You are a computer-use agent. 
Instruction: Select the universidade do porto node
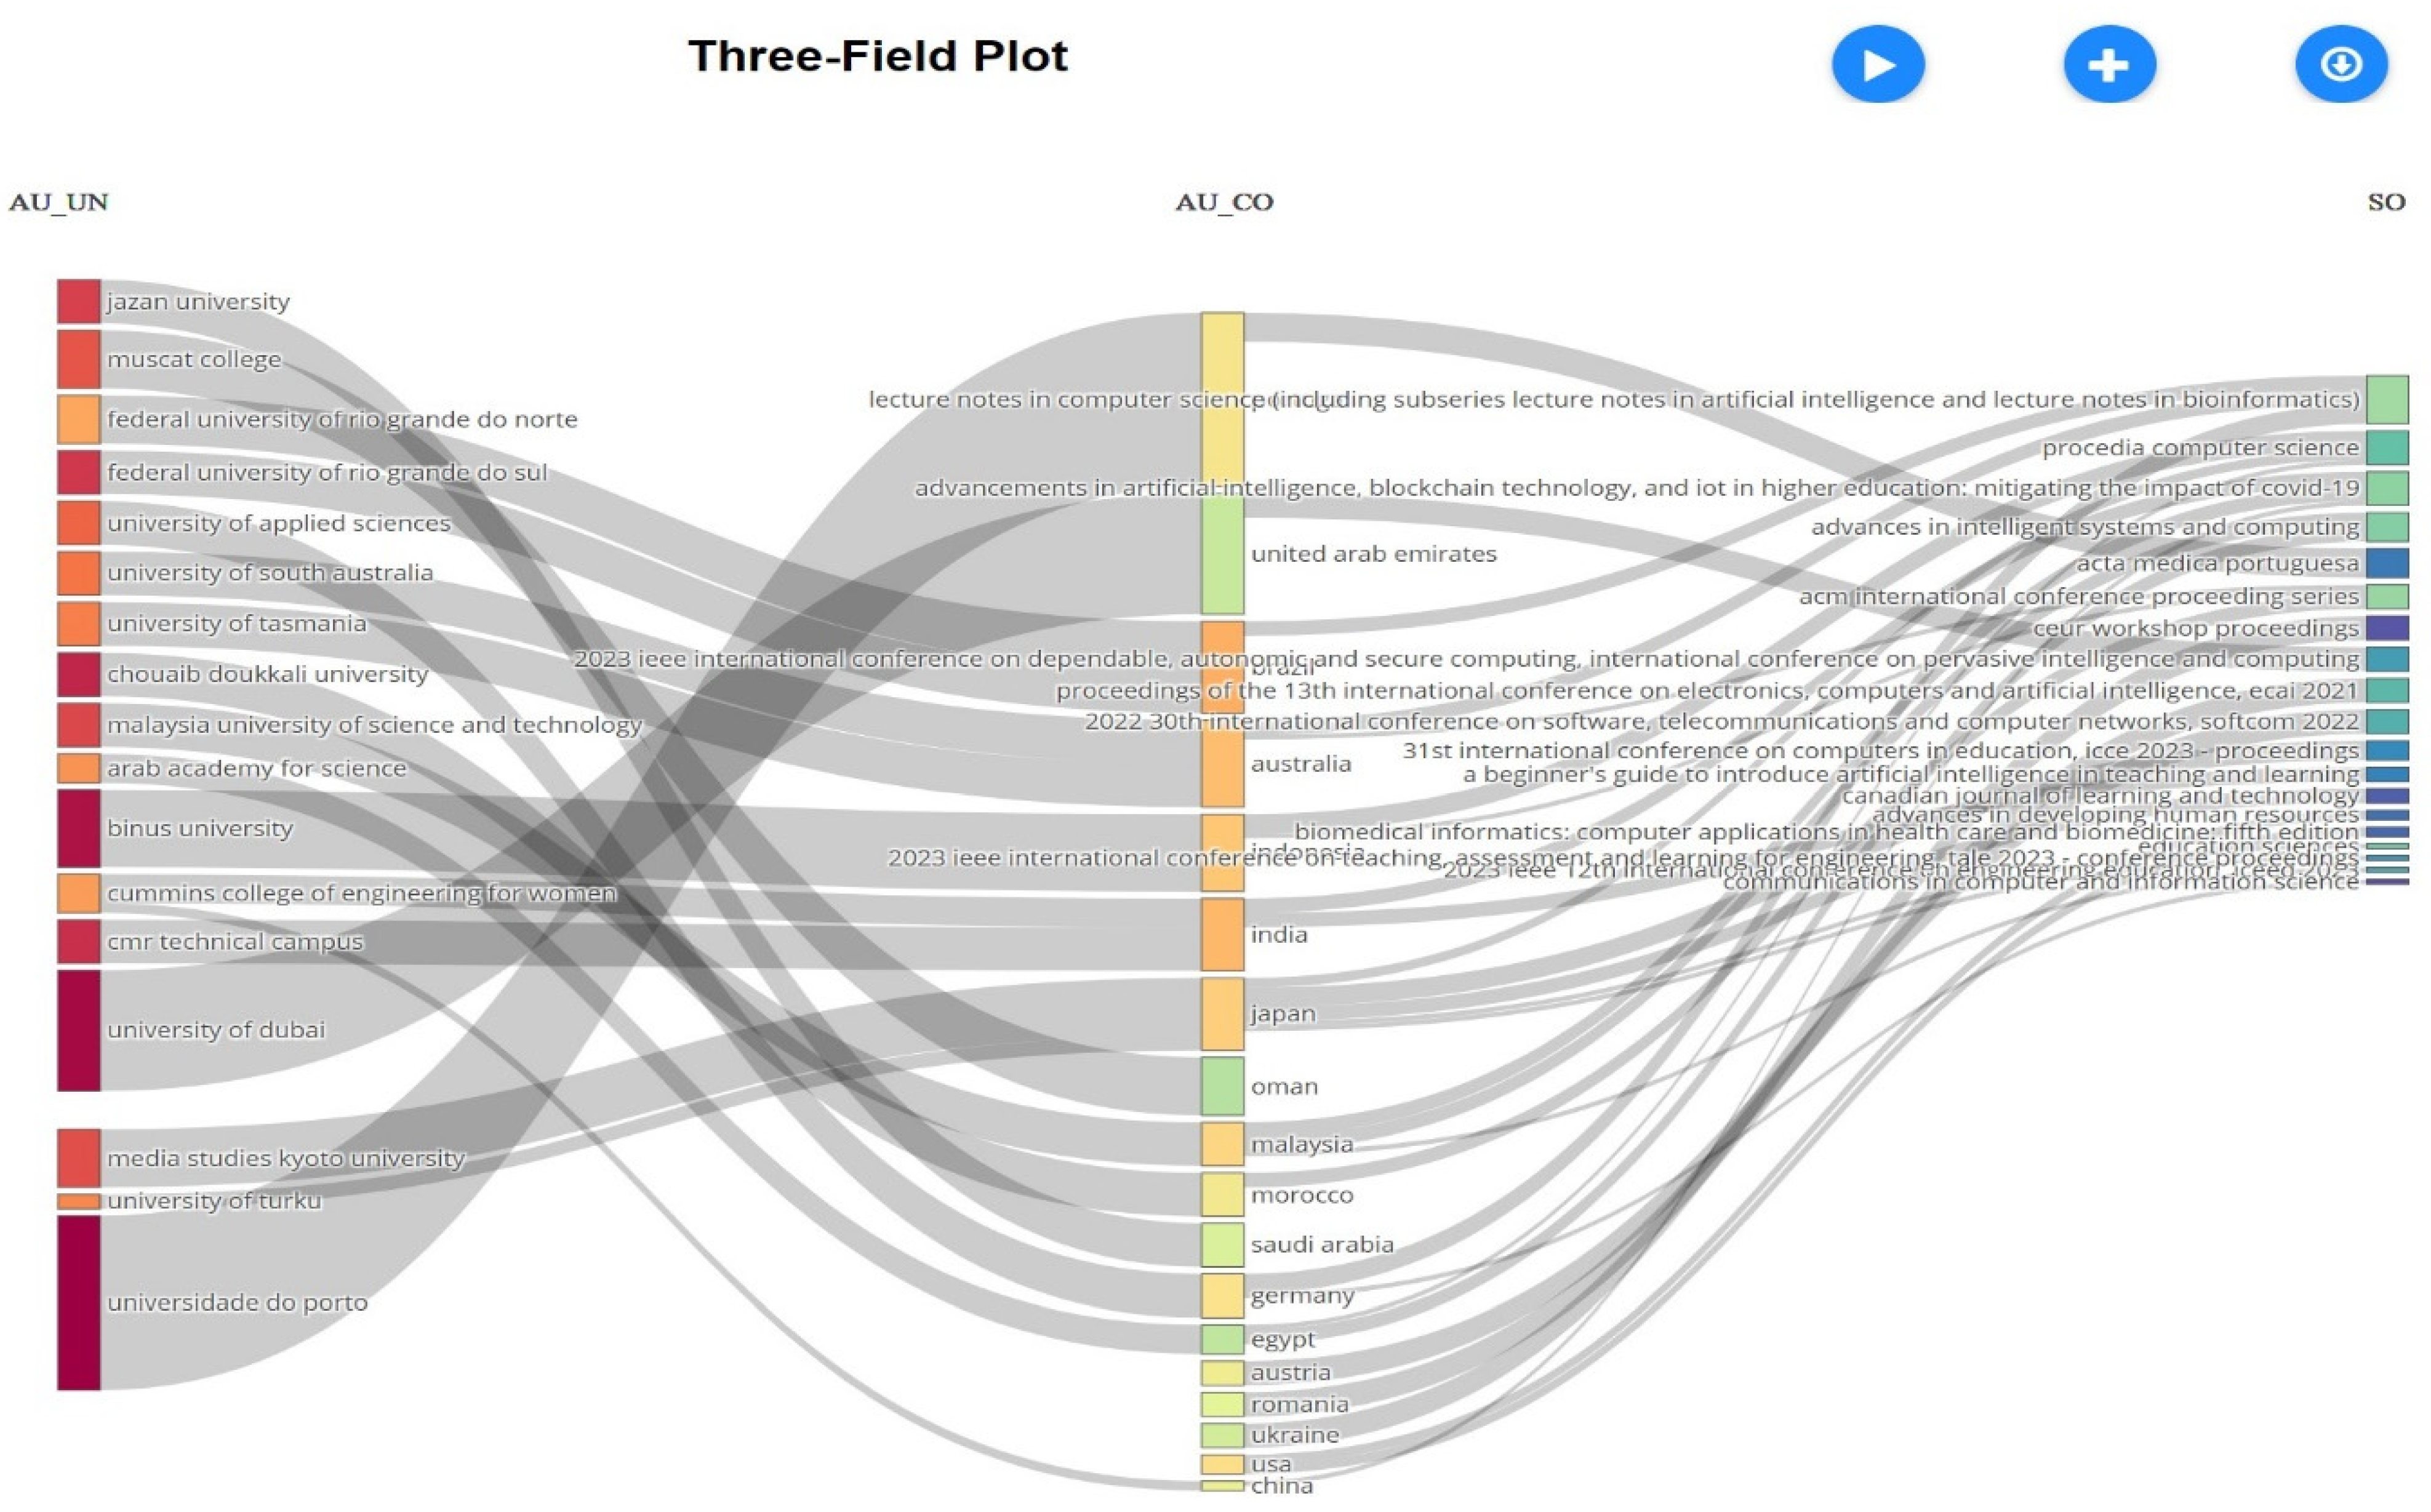tap(79, 1302)
